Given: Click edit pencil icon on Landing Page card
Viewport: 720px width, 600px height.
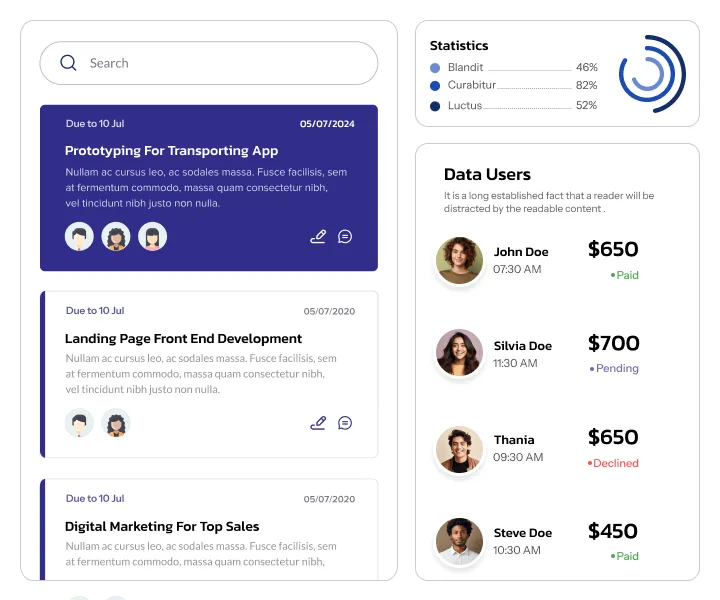Looking at the screenshot, I should 318,423.
